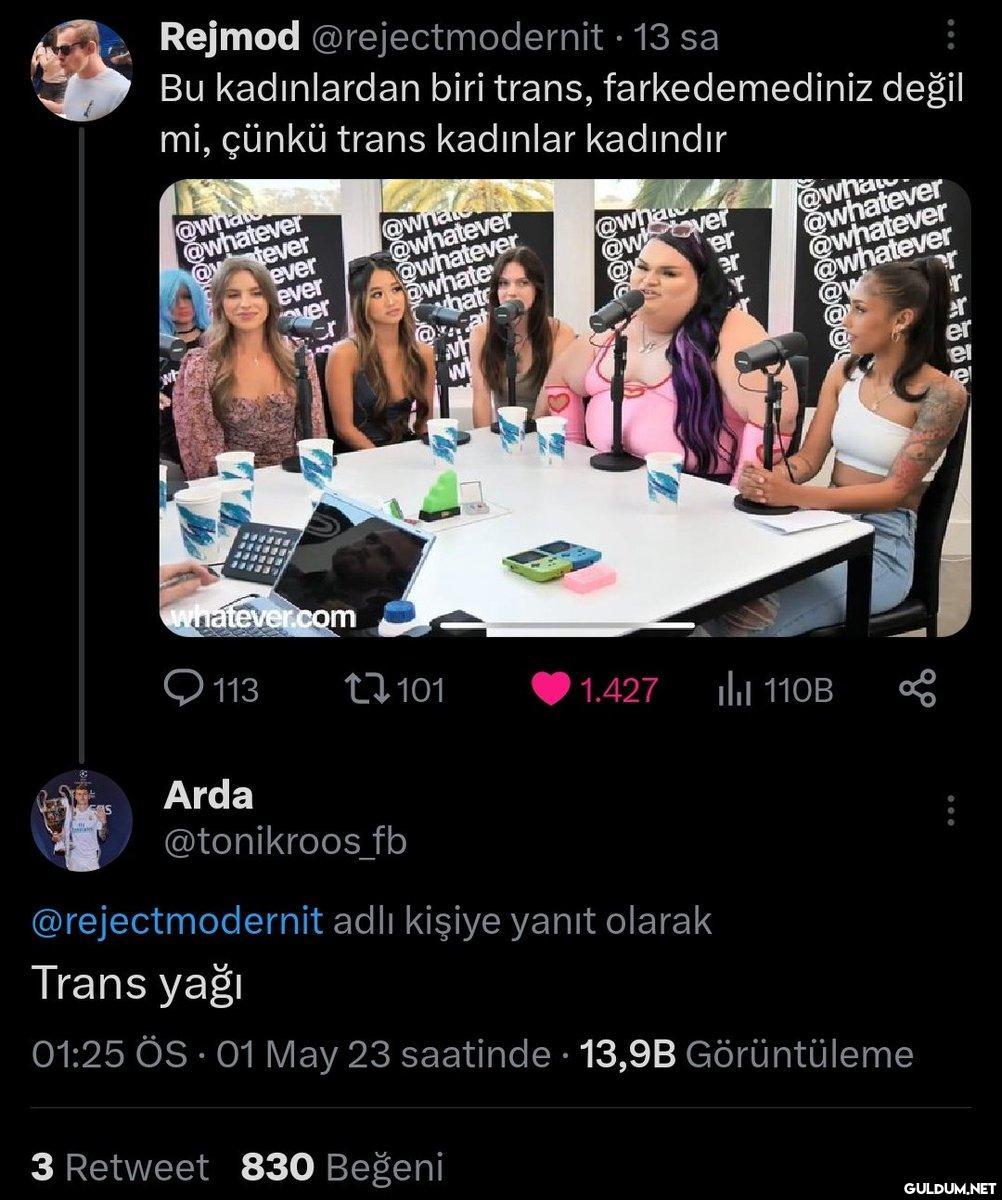This screenshot has height=1200, width=1002.
Task: Click the Arda display name
Action: point(208,796)
